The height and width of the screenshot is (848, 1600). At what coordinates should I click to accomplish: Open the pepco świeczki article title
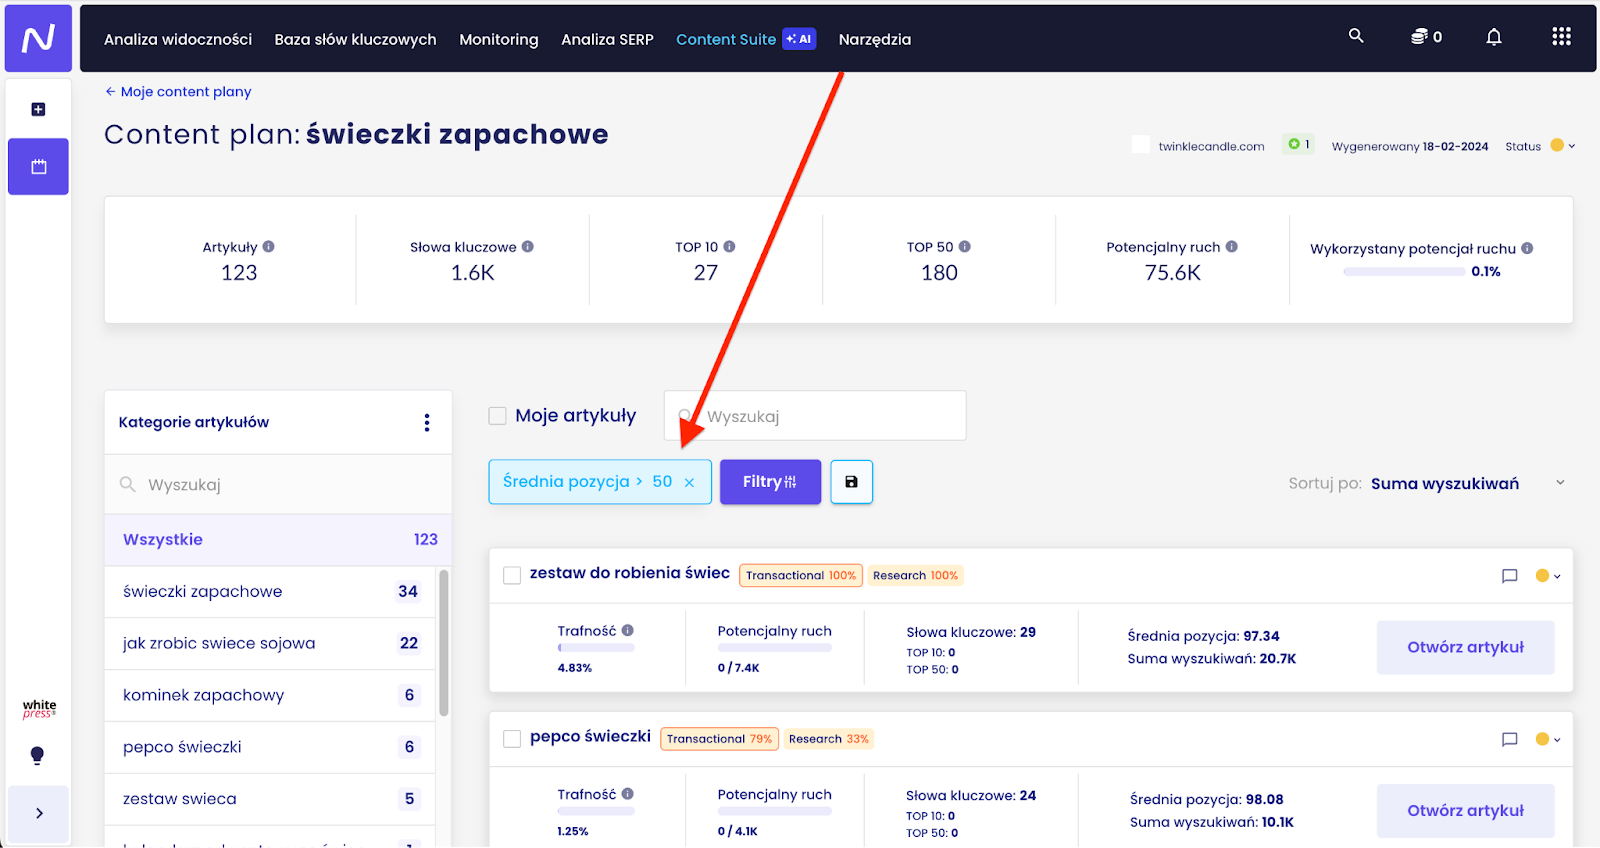click(590, 737)
